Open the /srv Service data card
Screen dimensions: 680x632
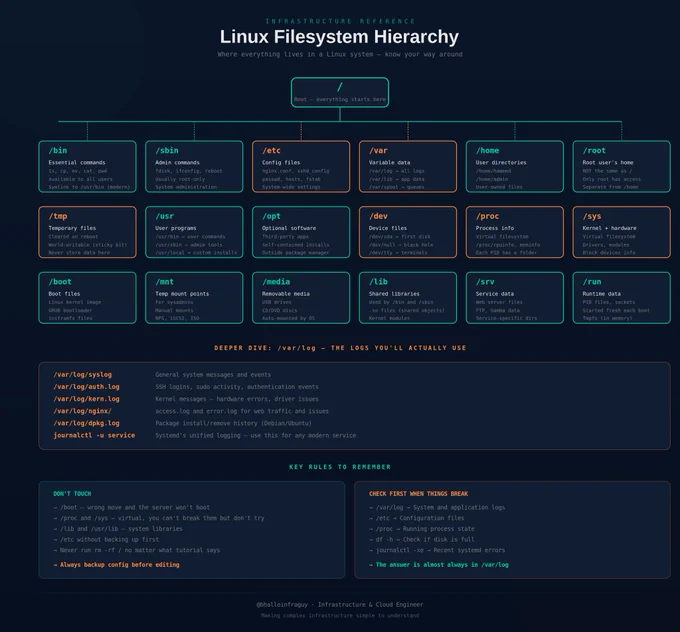coord(515,298)
